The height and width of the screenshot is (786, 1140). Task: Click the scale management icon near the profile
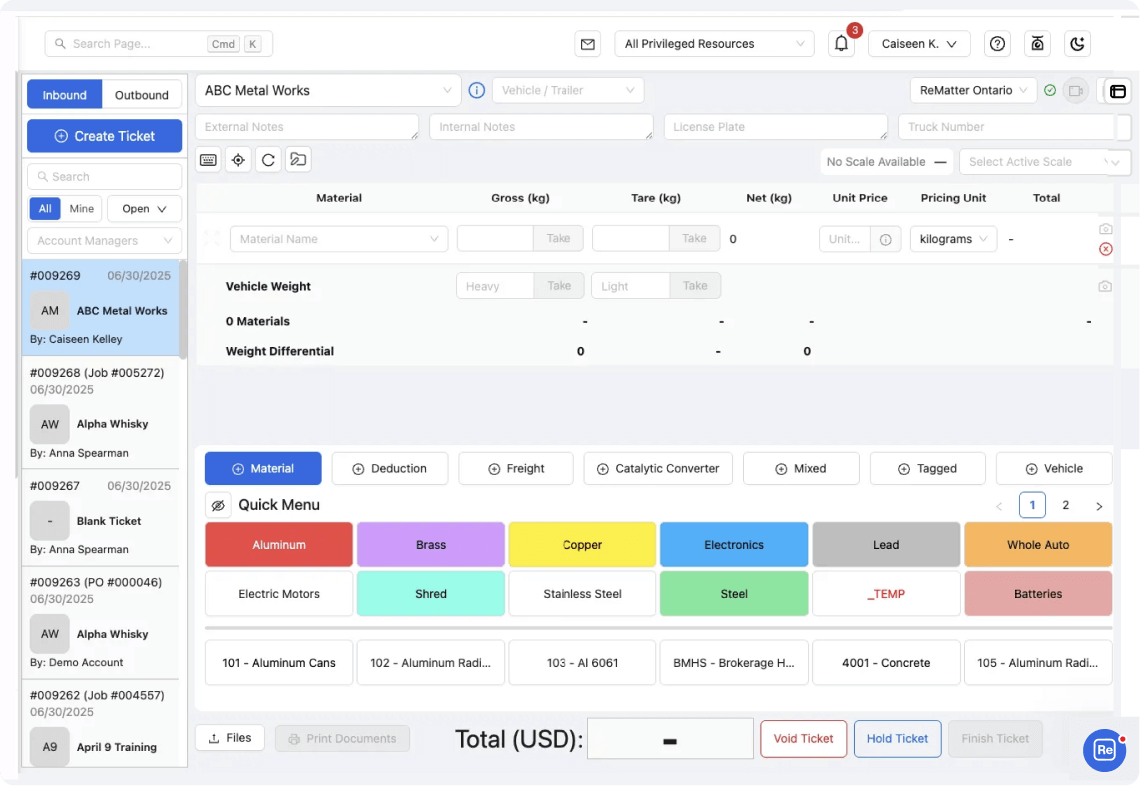(1037, 43)
